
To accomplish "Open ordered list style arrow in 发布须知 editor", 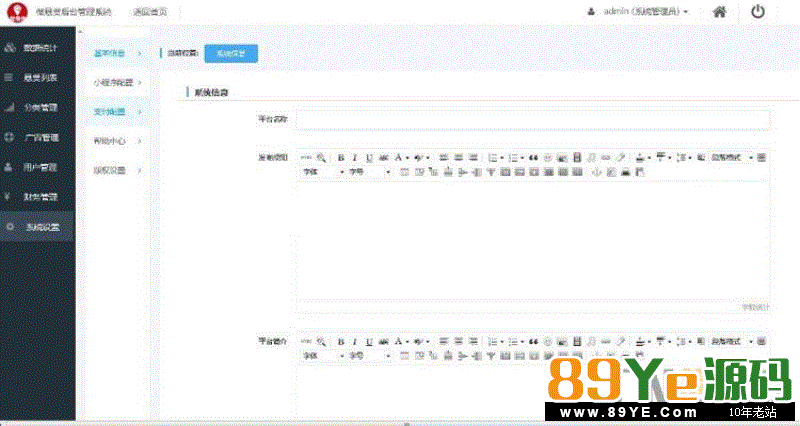I will [x=502, y=158].
